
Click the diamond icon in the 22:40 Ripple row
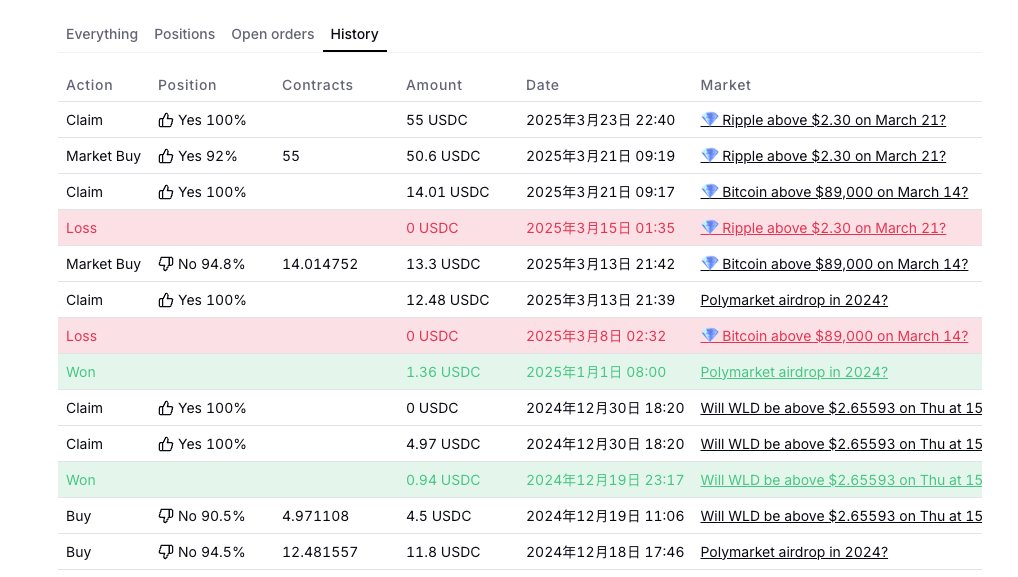click(x=710, y=119)
